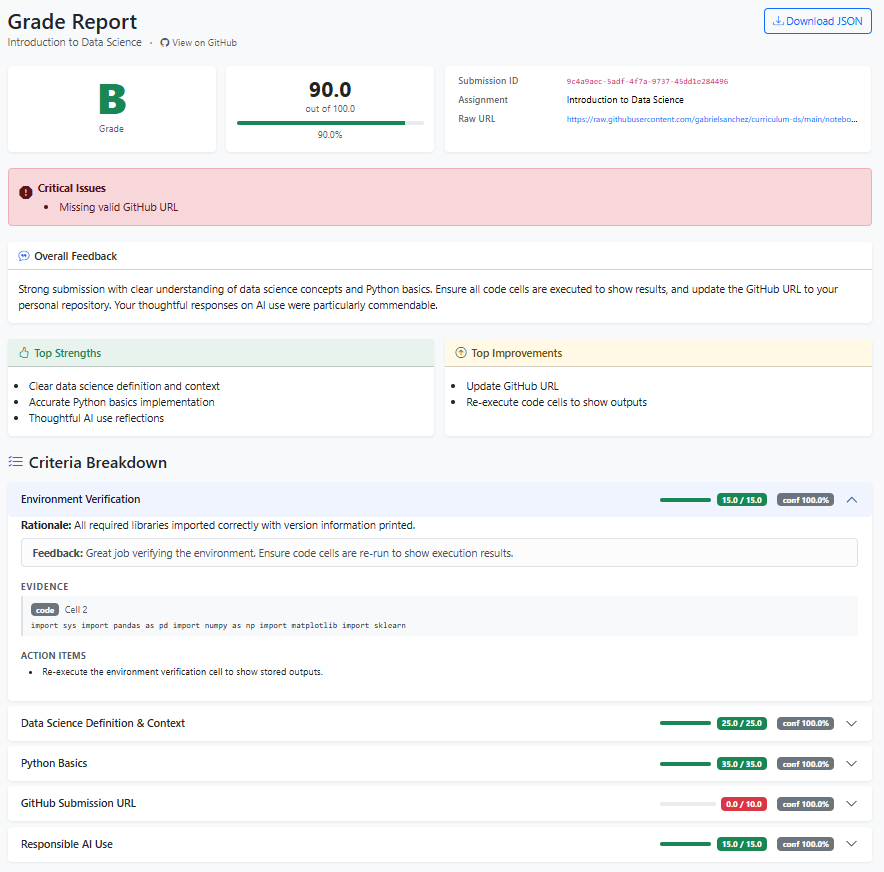Click the download icon on Download JSON
884x872 pixels.
[x=778, y=21]
